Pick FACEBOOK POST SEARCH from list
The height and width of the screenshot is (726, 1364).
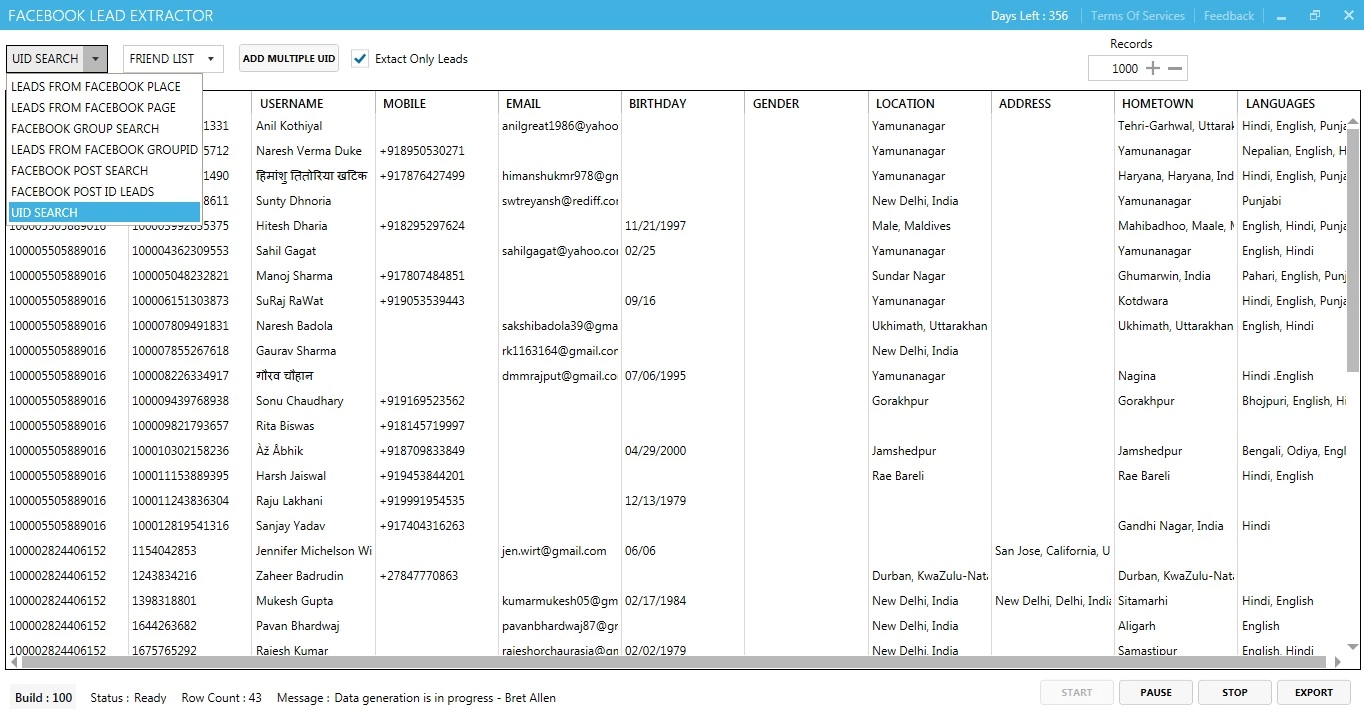tap(79, 171)
